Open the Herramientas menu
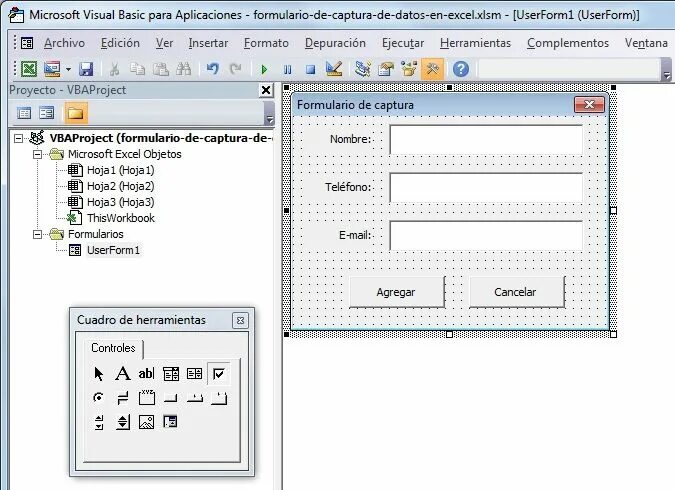675x490 pixels. [x=475, y=43]
